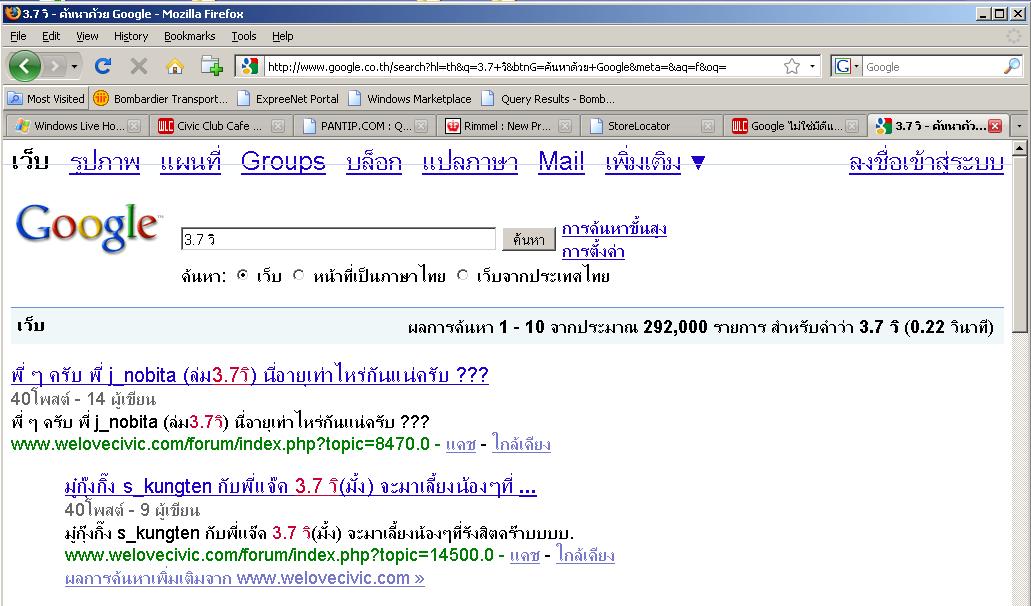Bookmark this page with star icon
Viewport: 1031px width, 606px height.
pos(791,67)
